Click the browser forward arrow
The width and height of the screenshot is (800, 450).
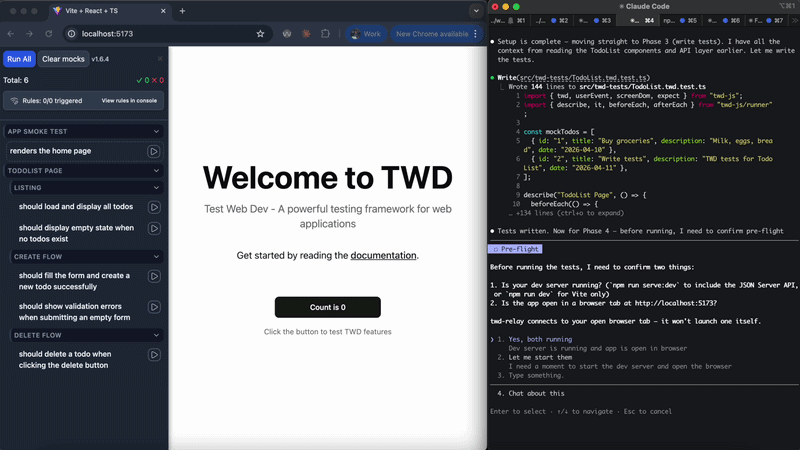point(29,34)
